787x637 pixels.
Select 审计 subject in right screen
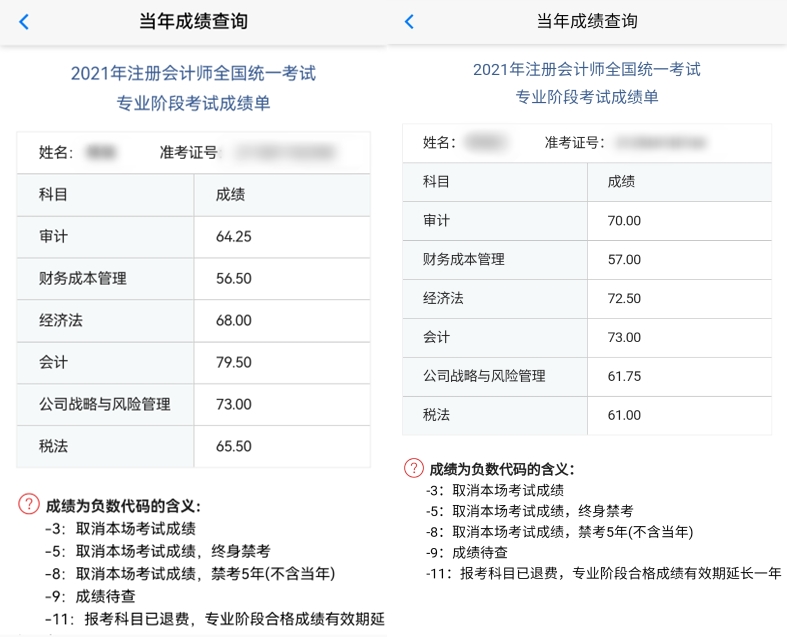pos(436,220)
